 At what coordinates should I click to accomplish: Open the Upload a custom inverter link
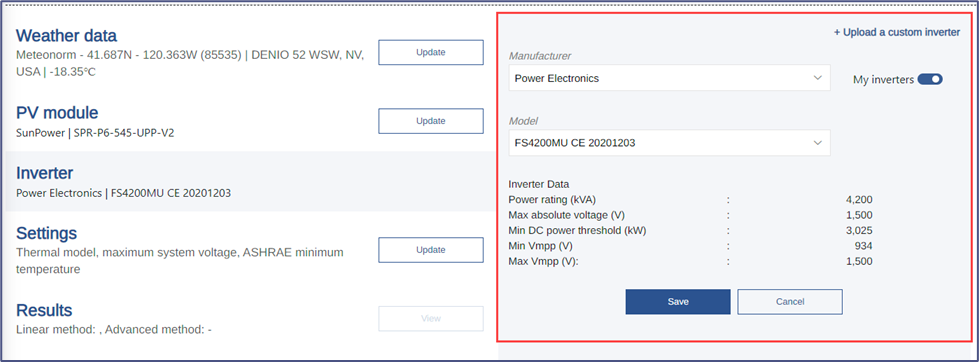pos(897,32)
